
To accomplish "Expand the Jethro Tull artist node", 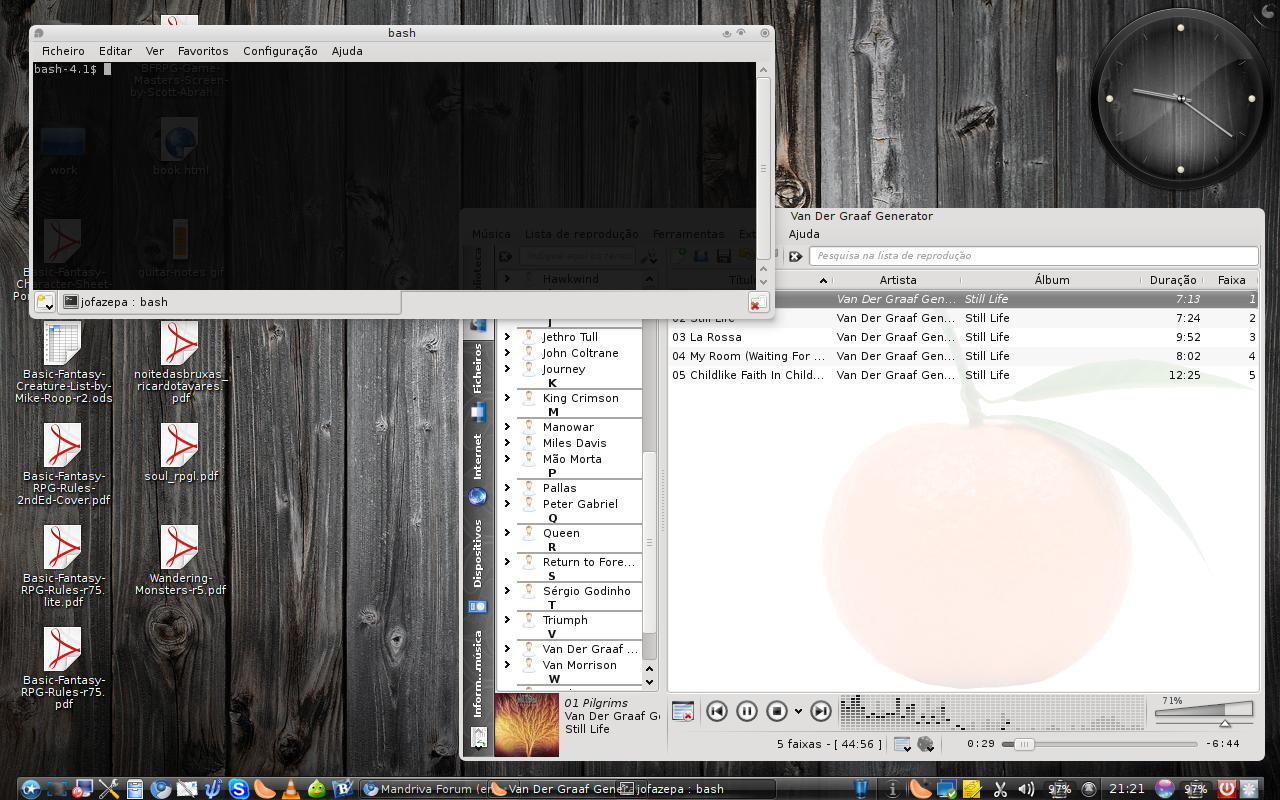I will 507,337.
